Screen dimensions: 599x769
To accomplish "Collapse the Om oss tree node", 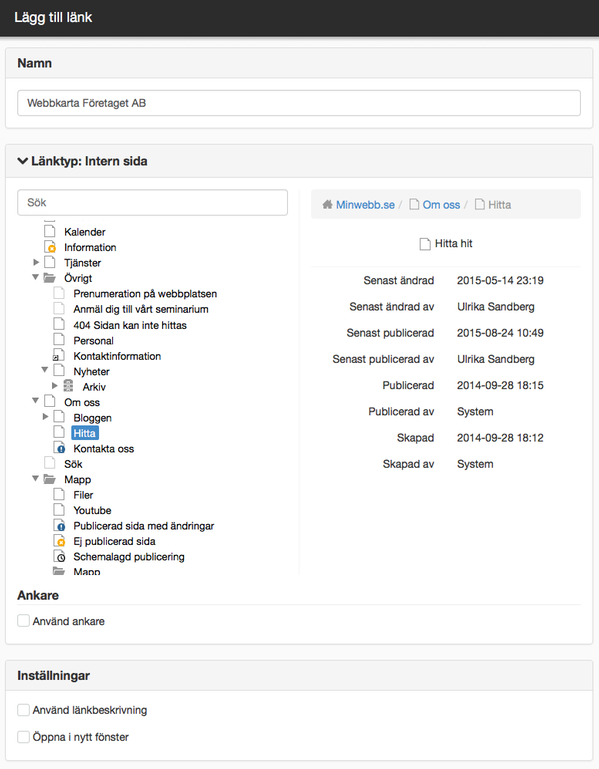I will pyautogui.click(x=35, y=401).
